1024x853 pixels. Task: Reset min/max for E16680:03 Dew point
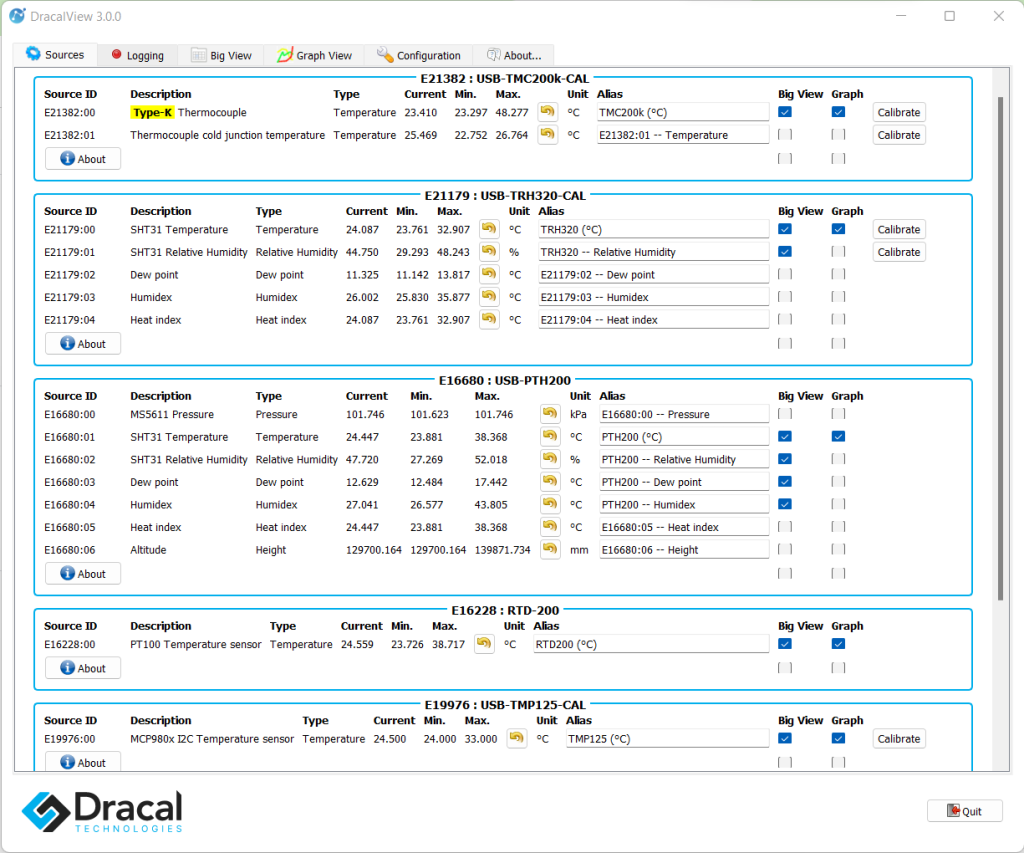(550, 481)
